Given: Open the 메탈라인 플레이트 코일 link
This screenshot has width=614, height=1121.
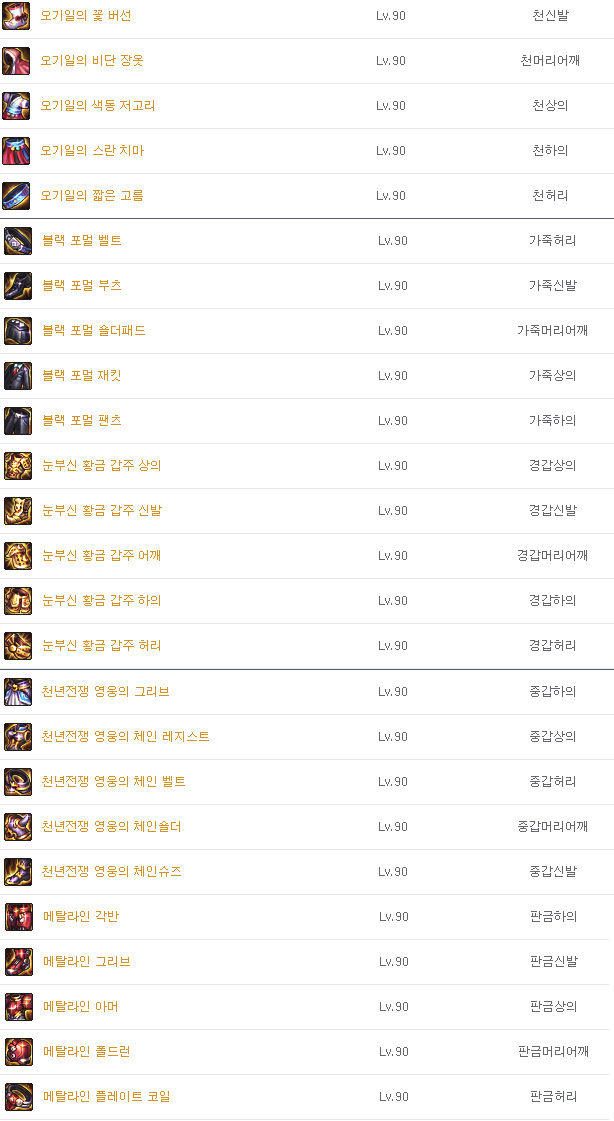Looking at the screenshot, I should coord(107,1097).
